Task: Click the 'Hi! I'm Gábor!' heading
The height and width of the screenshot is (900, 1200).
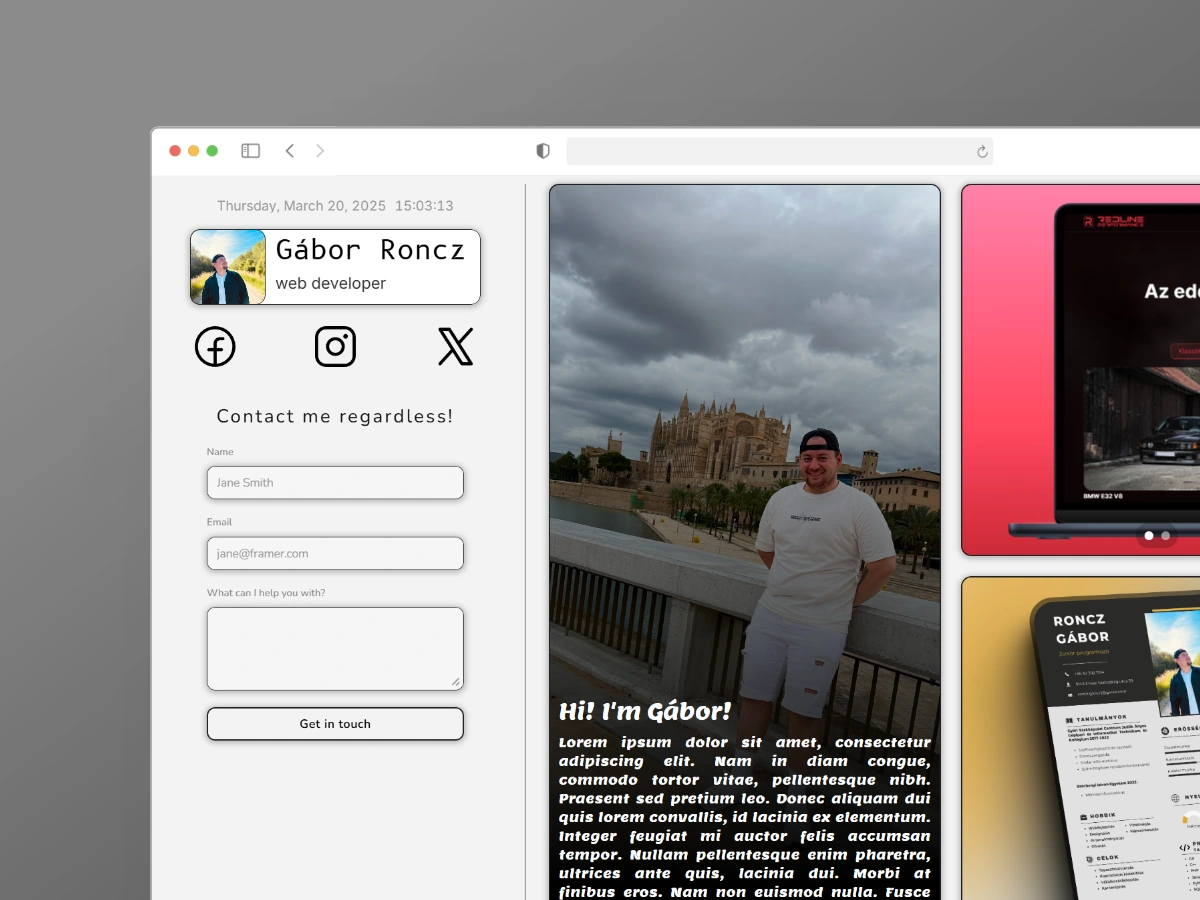Action: [645, 712]
